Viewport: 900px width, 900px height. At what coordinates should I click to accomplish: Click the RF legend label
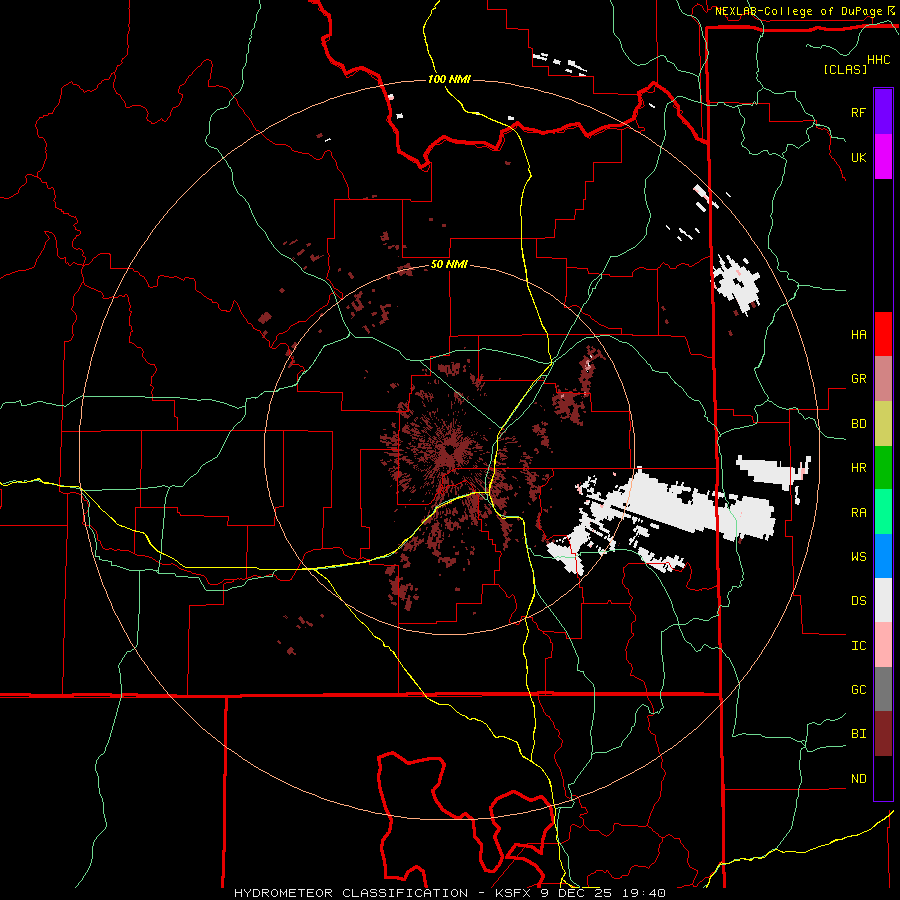coord(858,113)
